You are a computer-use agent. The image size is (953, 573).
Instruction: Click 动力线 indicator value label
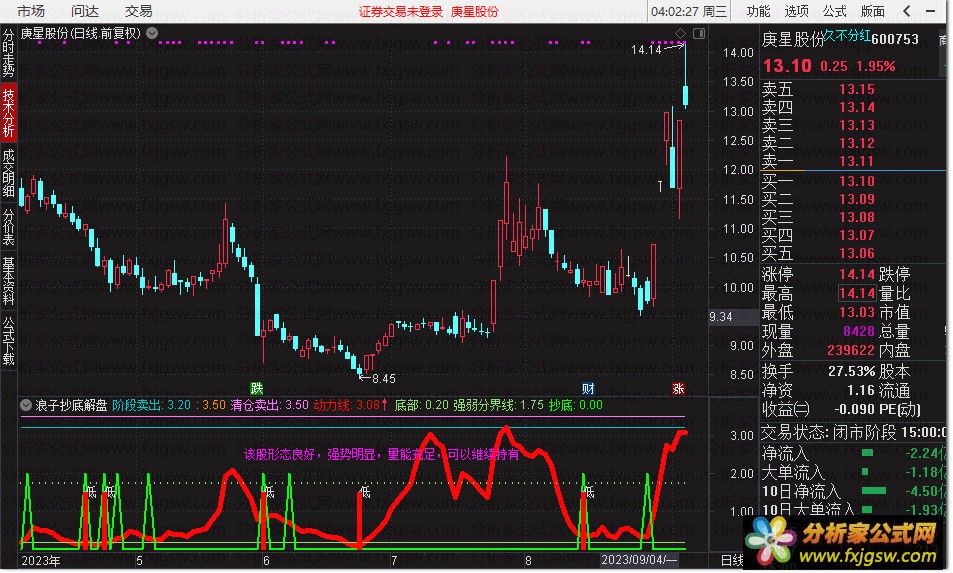pyautogui.click(x=351, y=405)
